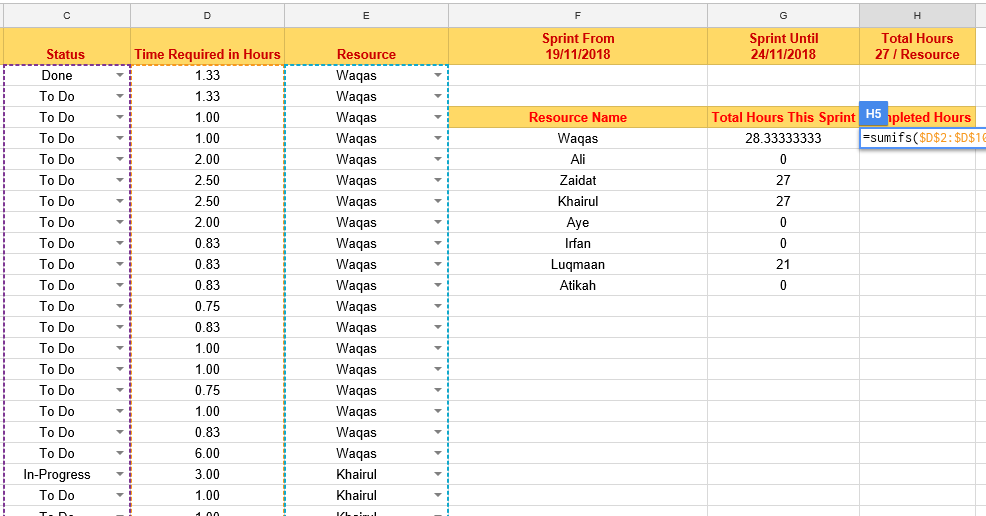Select the Luqmaan cell
Image resolution: width=986 pixels, height=516 pixels.
[x=578, y=265]
